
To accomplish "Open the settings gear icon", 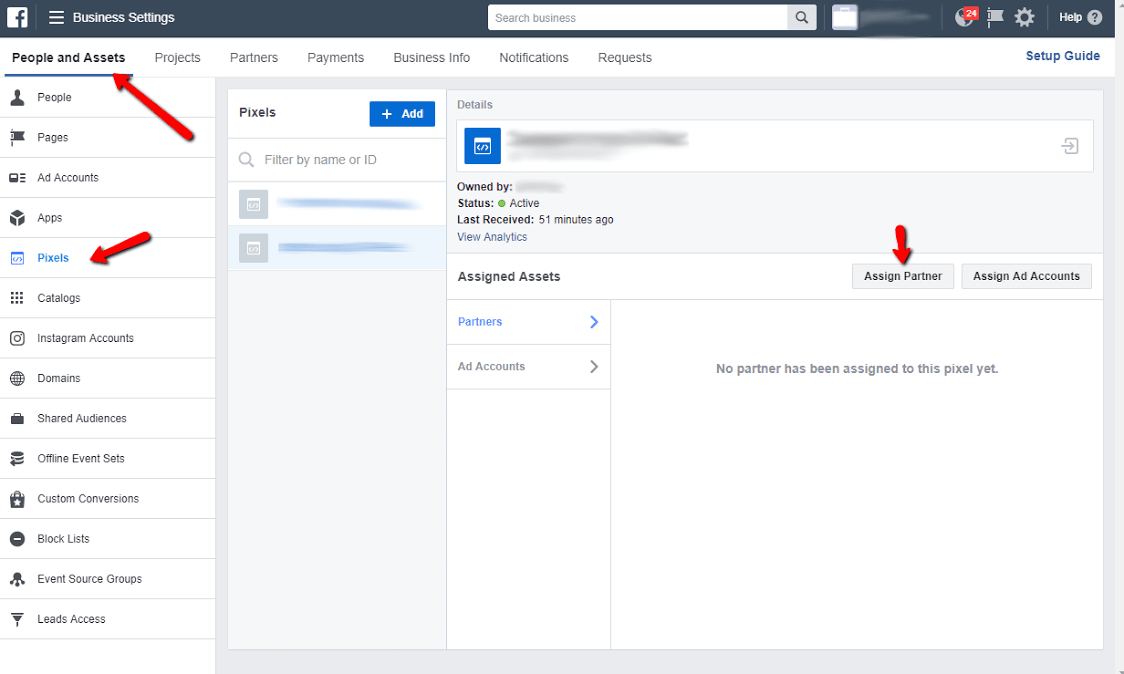I will coord(1024,17).
